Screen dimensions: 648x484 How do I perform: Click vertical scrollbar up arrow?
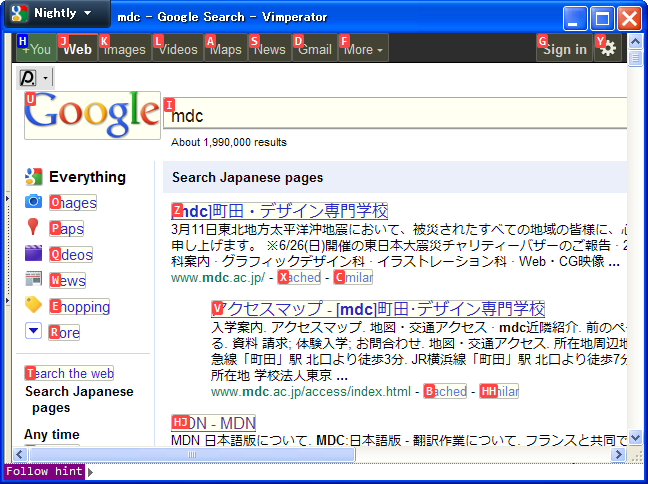(x=635, y=41)
